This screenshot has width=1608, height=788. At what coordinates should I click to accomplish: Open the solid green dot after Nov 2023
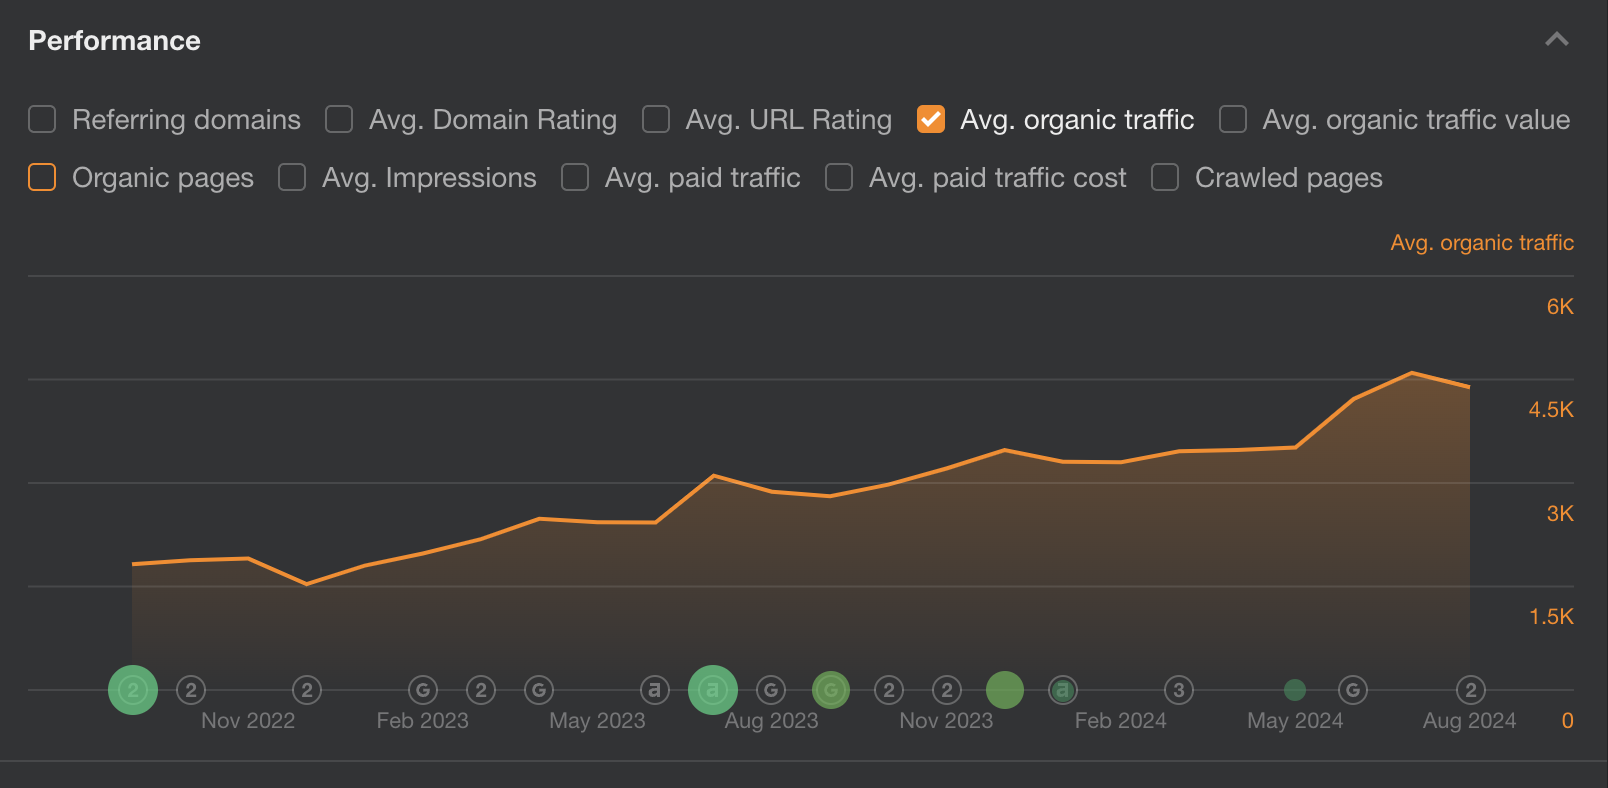(1005, 690)
